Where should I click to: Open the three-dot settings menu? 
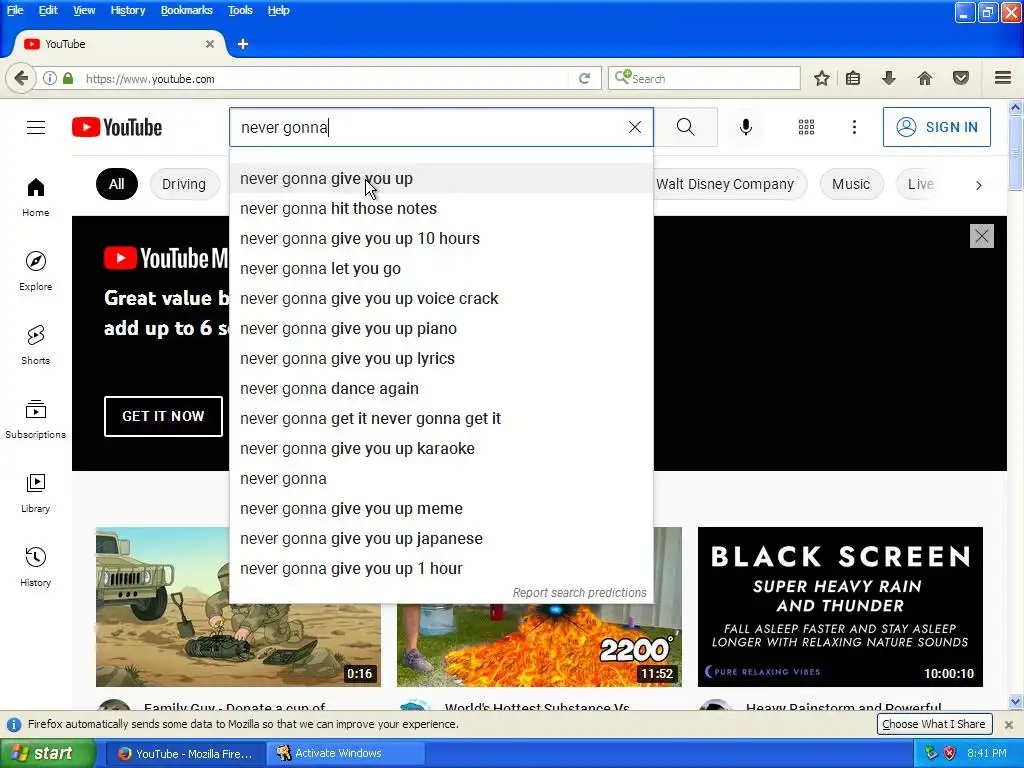click(854, 127)
